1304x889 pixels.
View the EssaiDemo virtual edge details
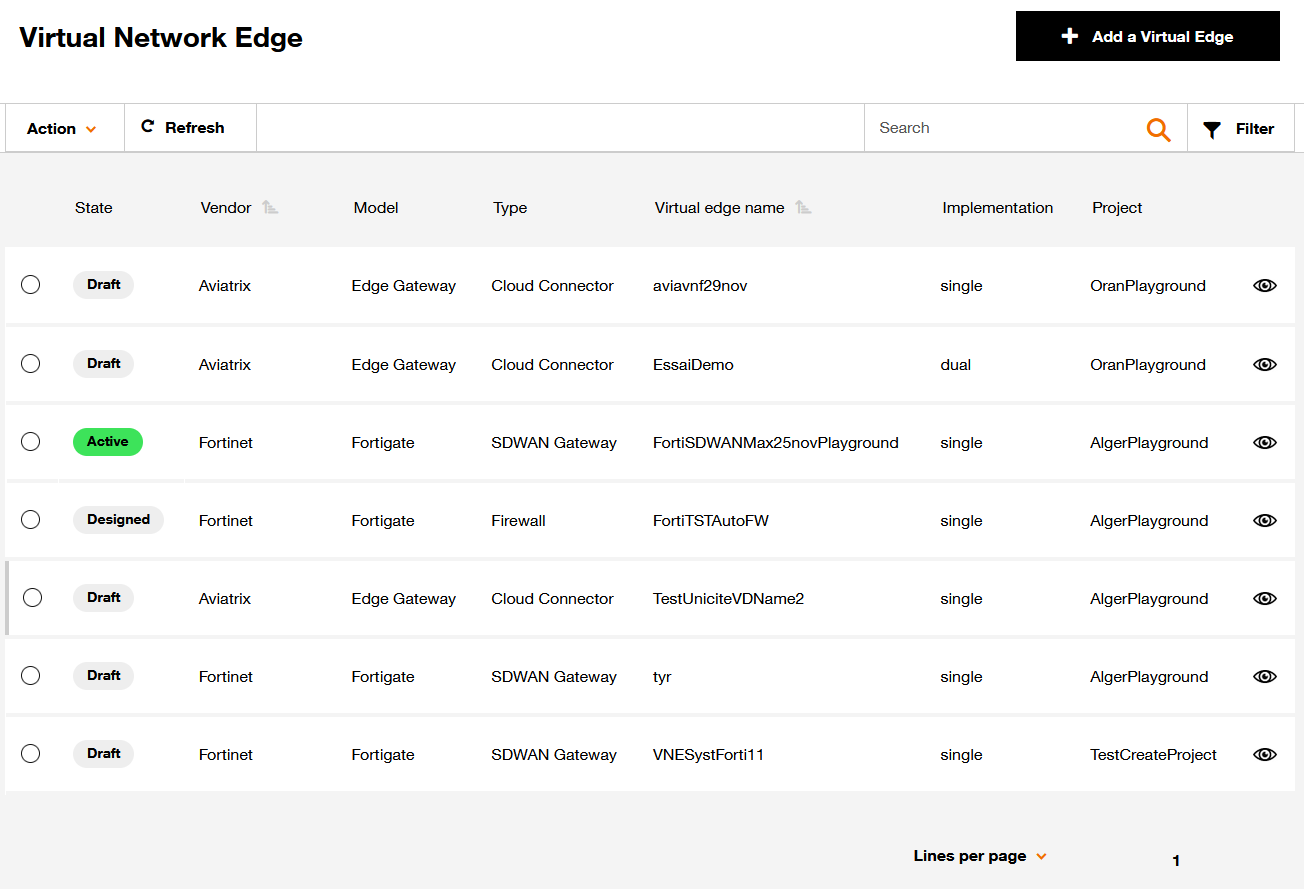pos(1264,364)
